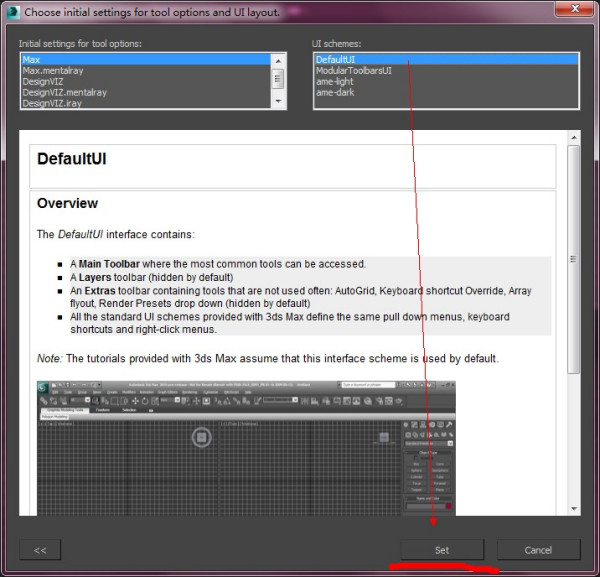
Task: Select DefaultUI scheme
Action: click(x=446, y=59)
